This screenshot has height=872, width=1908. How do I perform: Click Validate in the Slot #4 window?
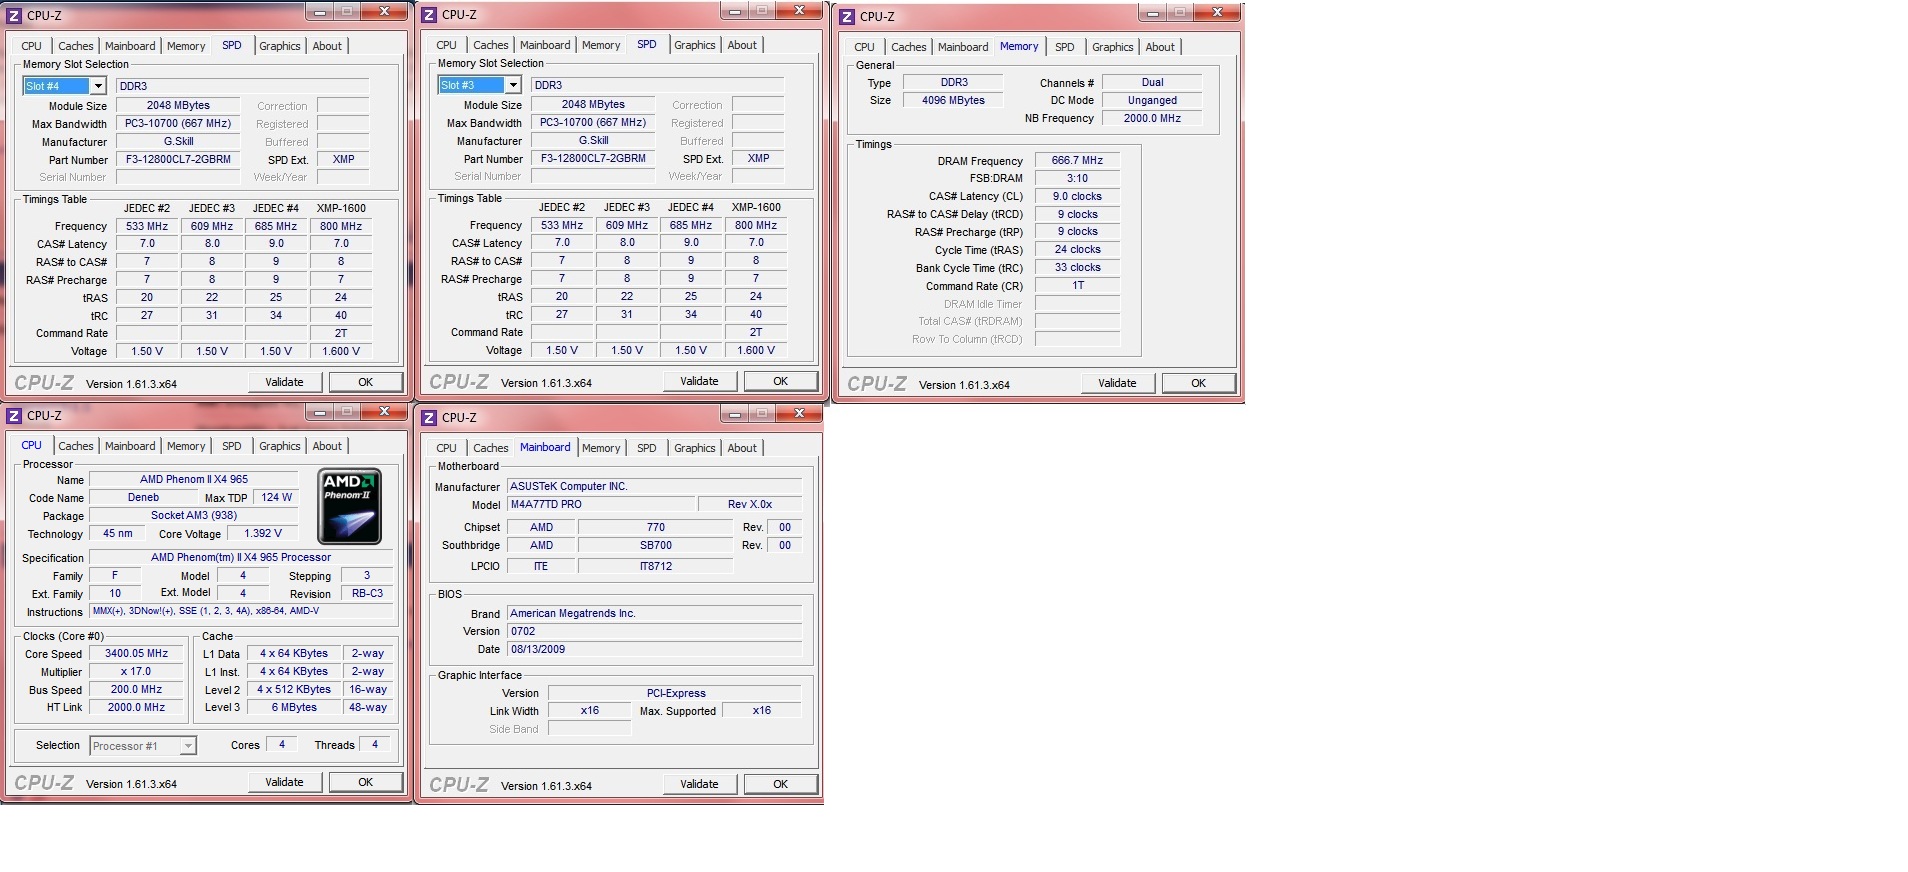pyautogui.click(x=284, y=382)
